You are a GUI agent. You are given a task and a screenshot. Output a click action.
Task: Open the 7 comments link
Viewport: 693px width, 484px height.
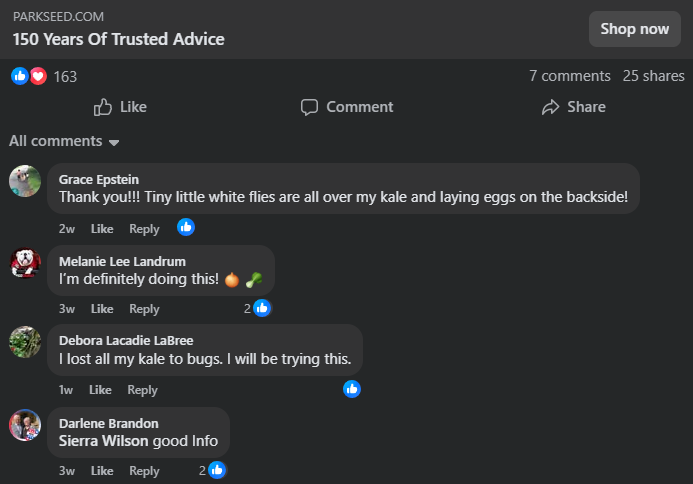[x=569, y=76]
